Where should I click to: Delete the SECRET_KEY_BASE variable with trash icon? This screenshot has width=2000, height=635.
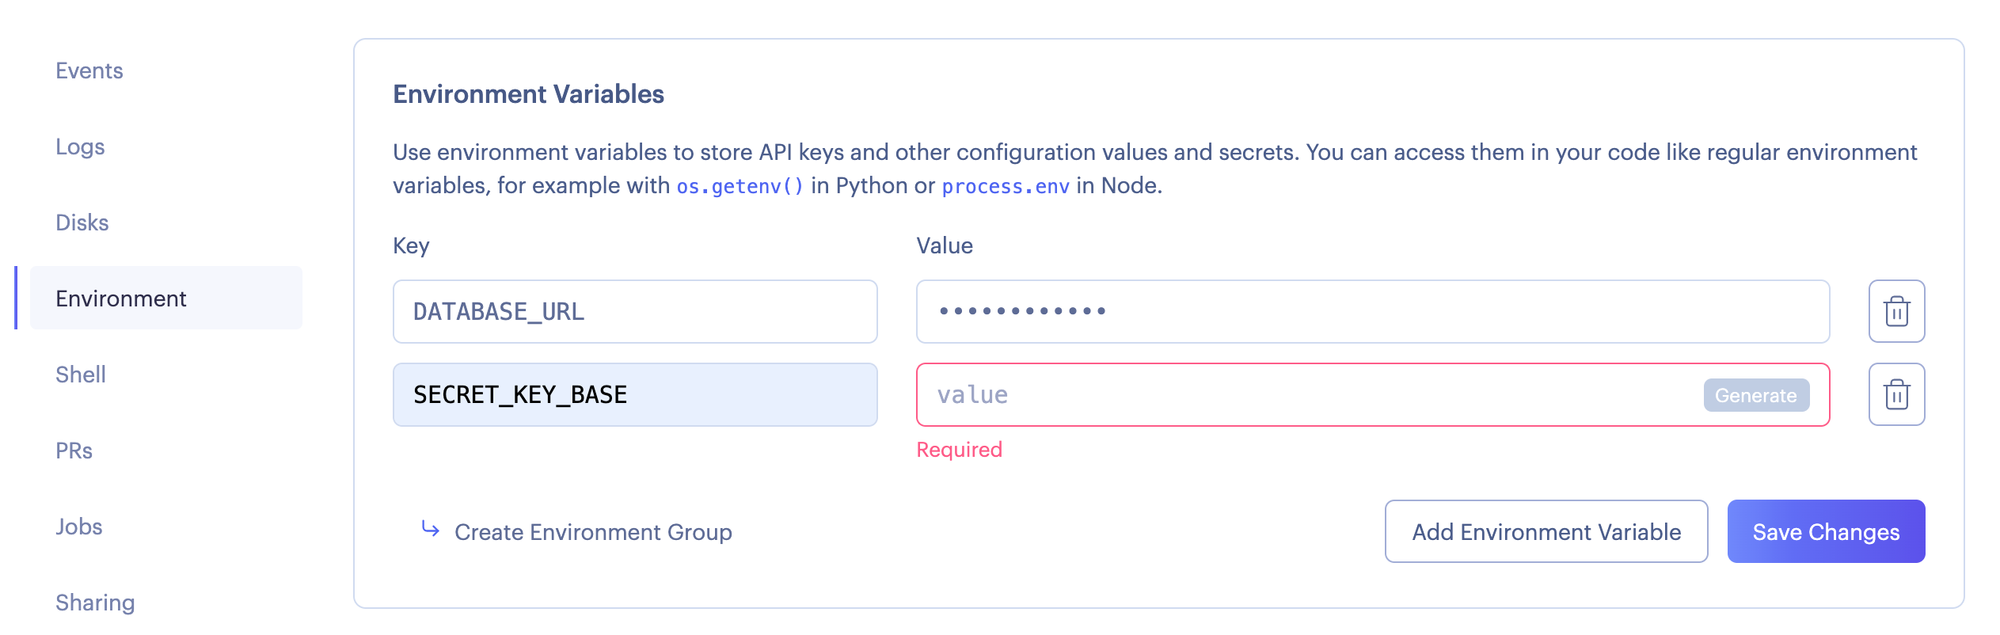tap(1896, 394)
